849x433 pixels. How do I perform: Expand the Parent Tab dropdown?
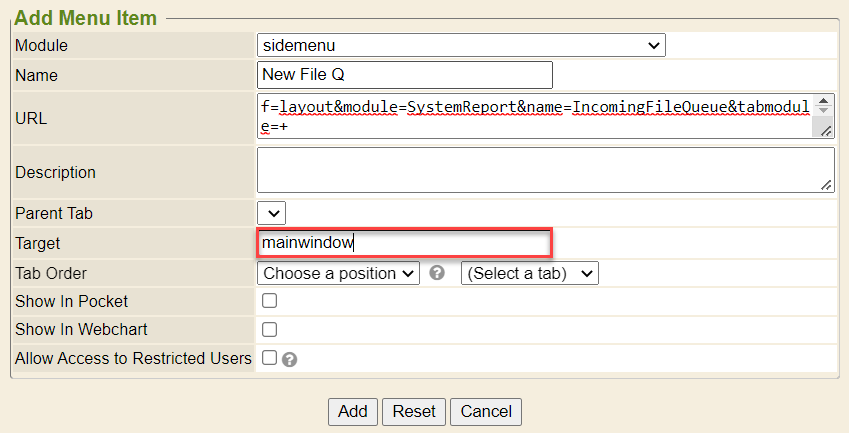pyautogui.click(x=272, y=212)
